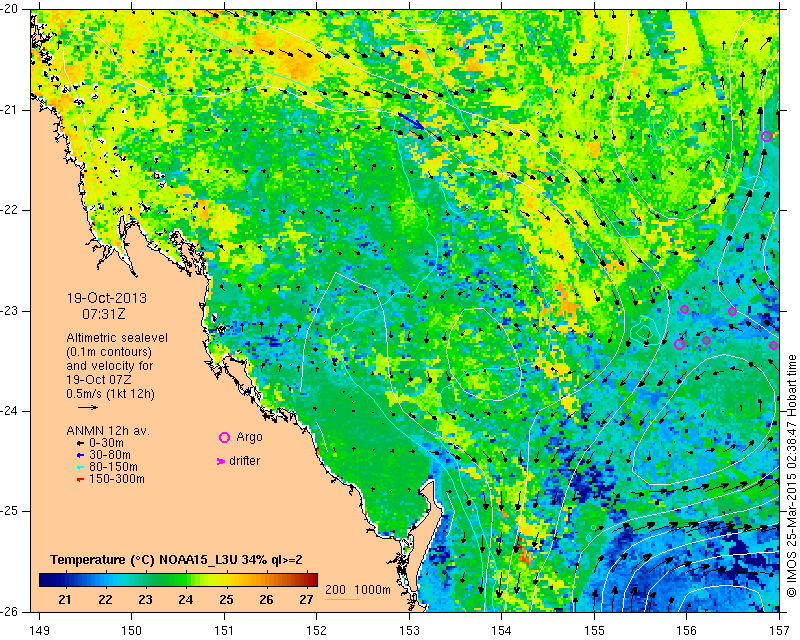Click the '0-30m' depth label

click(107, 443)
